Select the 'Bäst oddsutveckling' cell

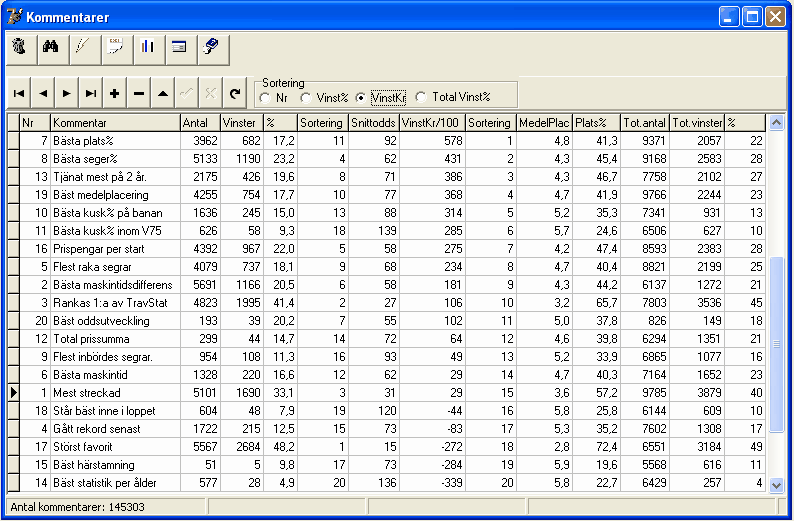(x=115, y=320)
